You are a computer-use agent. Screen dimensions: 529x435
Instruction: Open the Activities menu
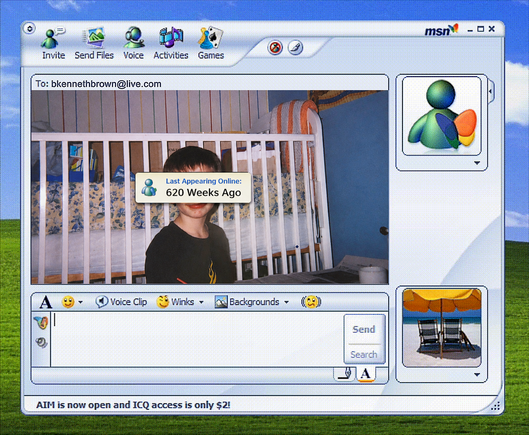(x=171, y=44)
